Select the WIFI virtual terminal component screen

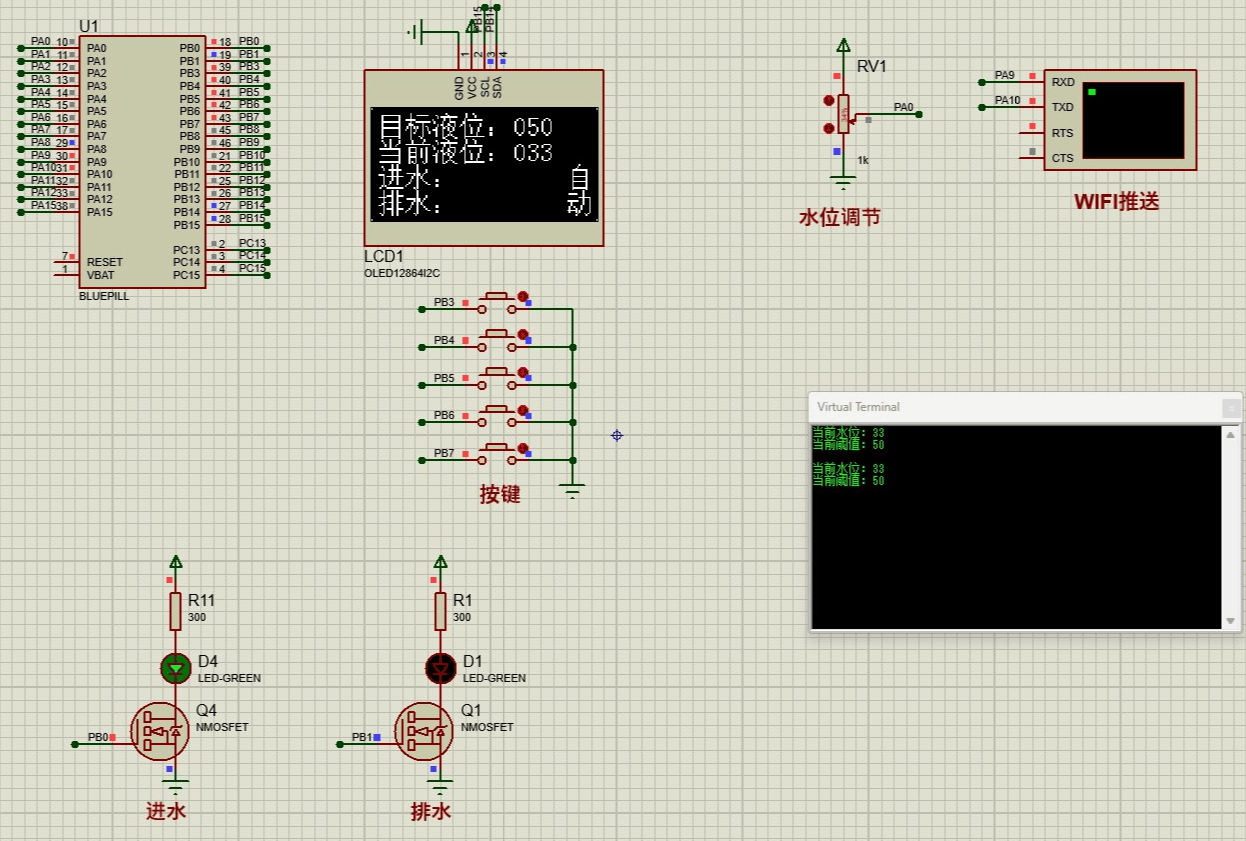[x=1132, y=120]
